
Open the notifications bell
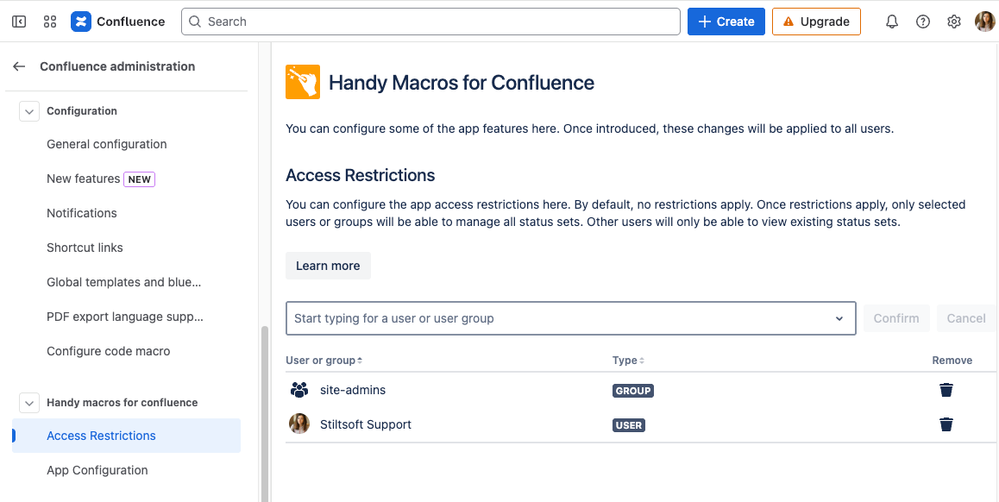[x=892, y=21]
